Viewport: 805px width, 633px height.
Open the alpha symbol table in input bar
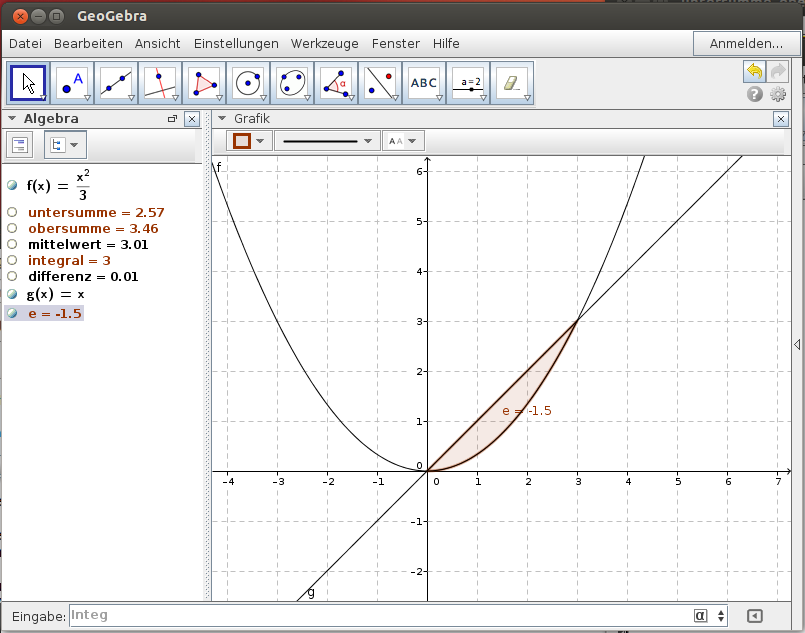coord(700,616)
